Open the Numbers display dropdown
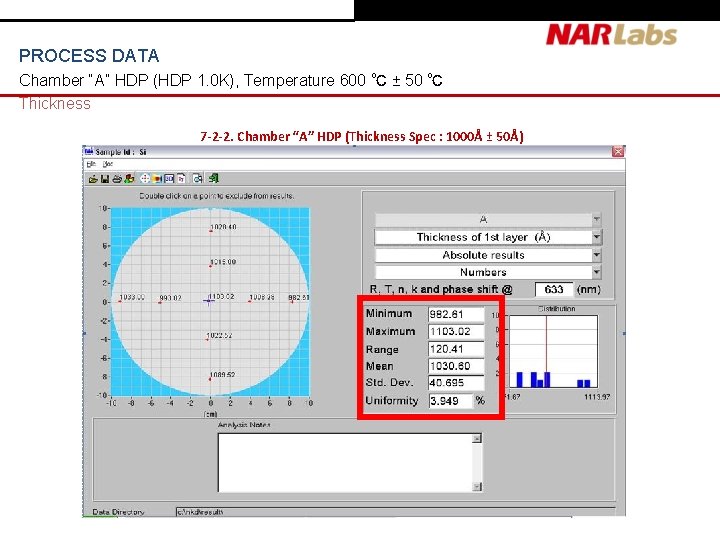This screenshot has width=720, height=540. 596,272
